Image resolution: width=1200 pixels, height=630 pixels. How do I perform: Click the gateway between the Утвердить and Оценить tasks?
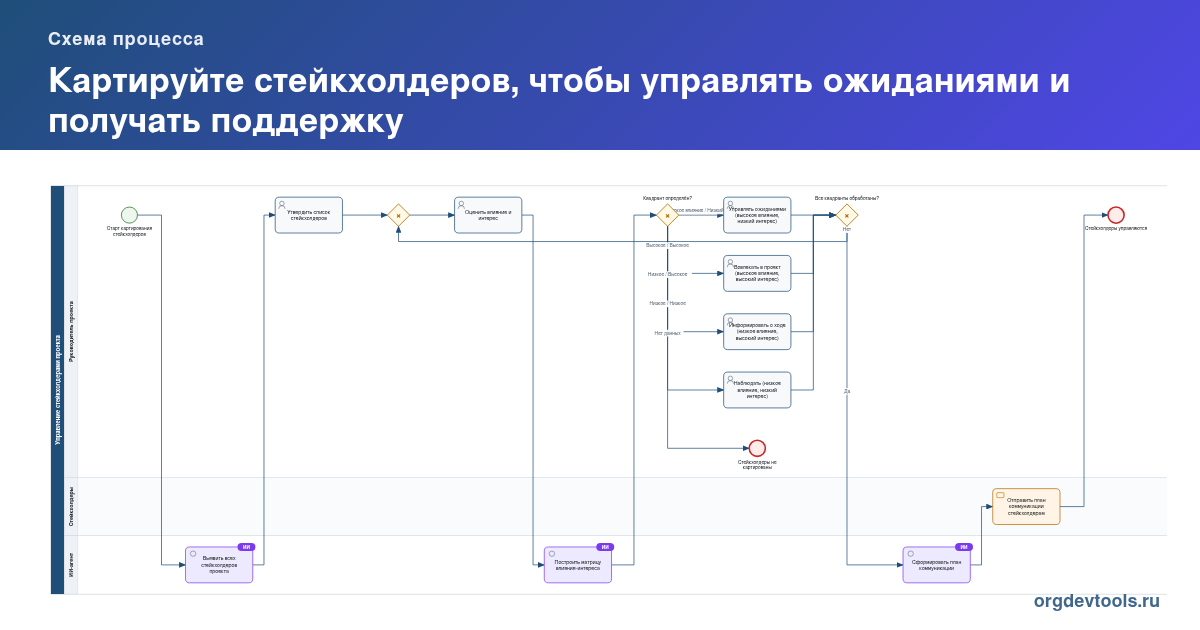(x=398, y=215)
